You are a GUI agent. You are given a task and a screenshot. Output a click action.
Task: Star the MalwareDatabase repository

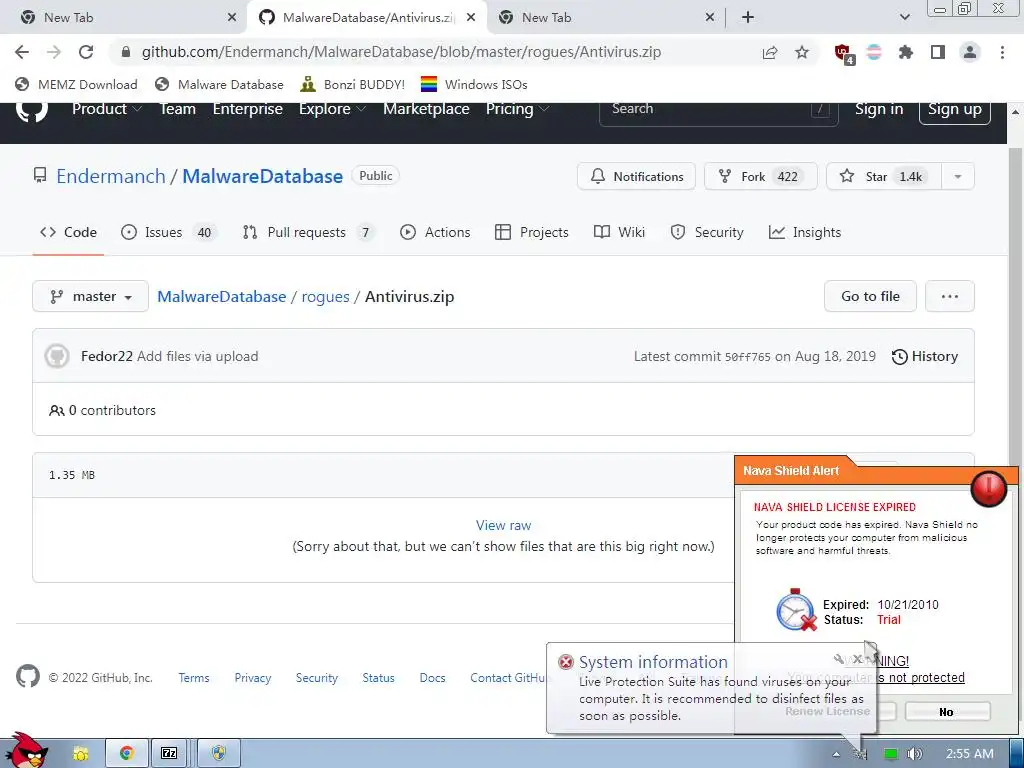point(884,176)
